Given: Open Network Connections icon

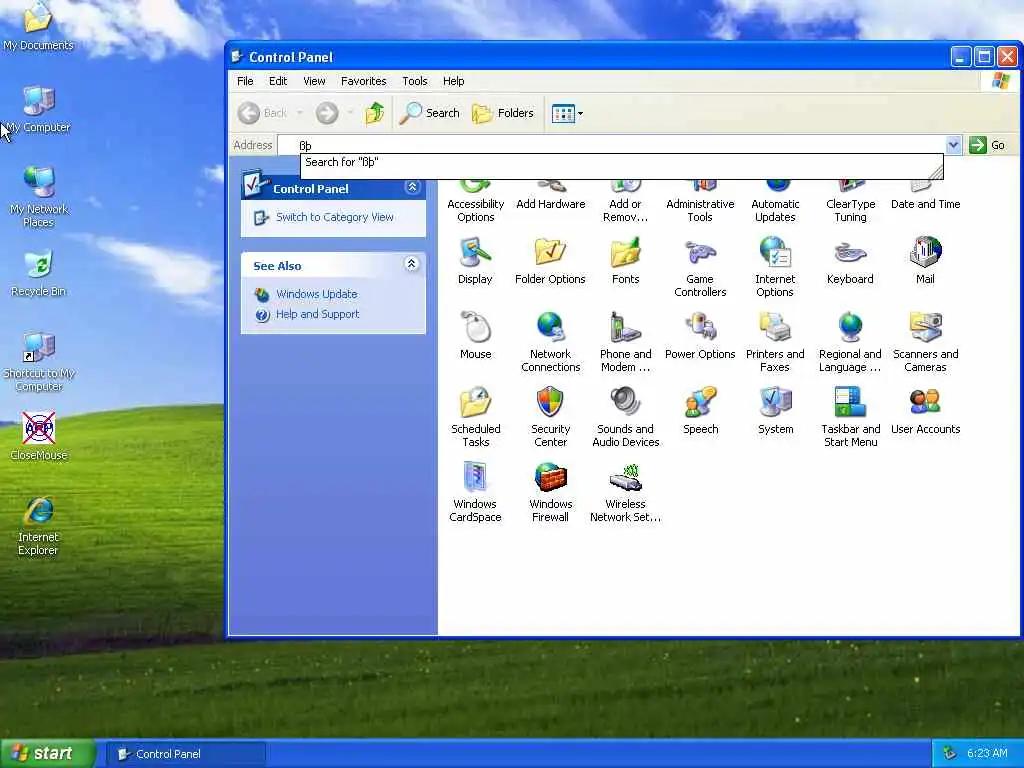Looking at the screenshot, I should click(x=551, y=342).
